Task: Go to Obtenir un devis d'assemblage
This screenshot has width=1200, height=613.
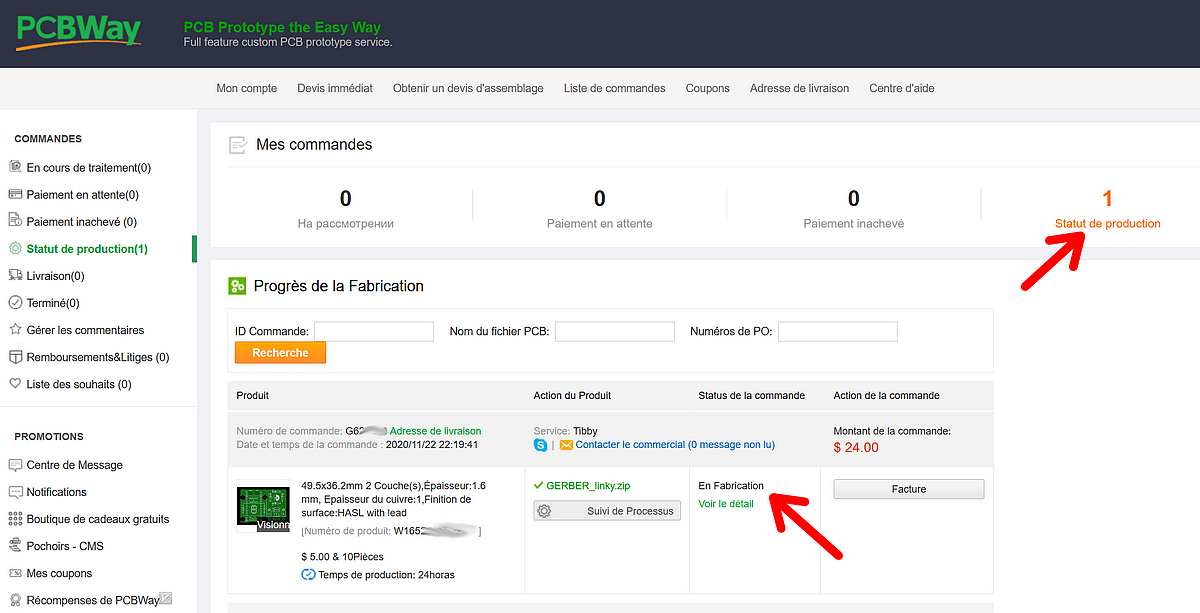Action: [468, 88]
